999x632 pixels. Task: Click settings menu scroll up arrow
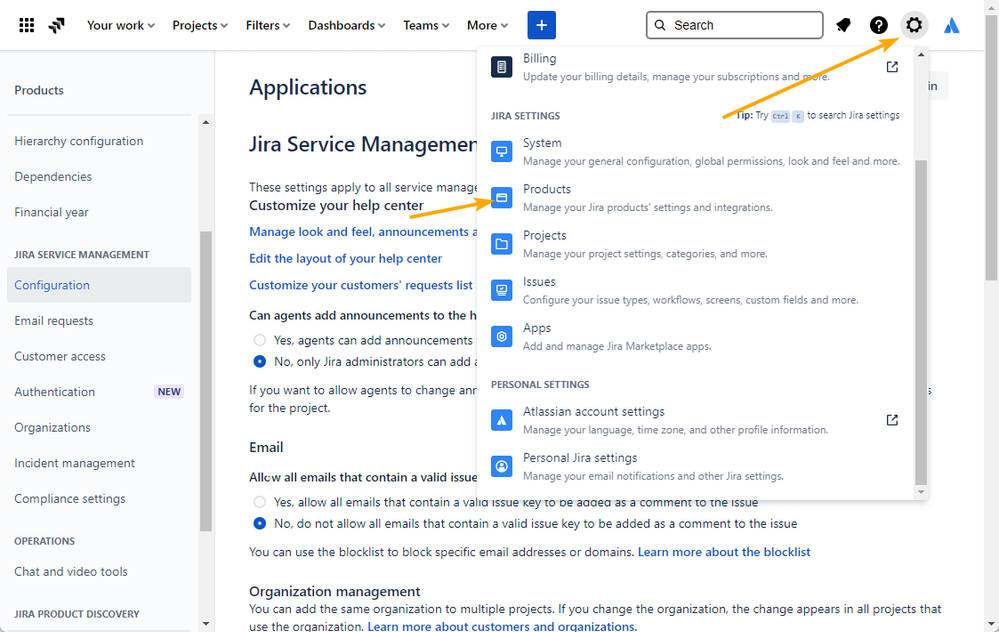pyautogui.click(x=921, y=55)
